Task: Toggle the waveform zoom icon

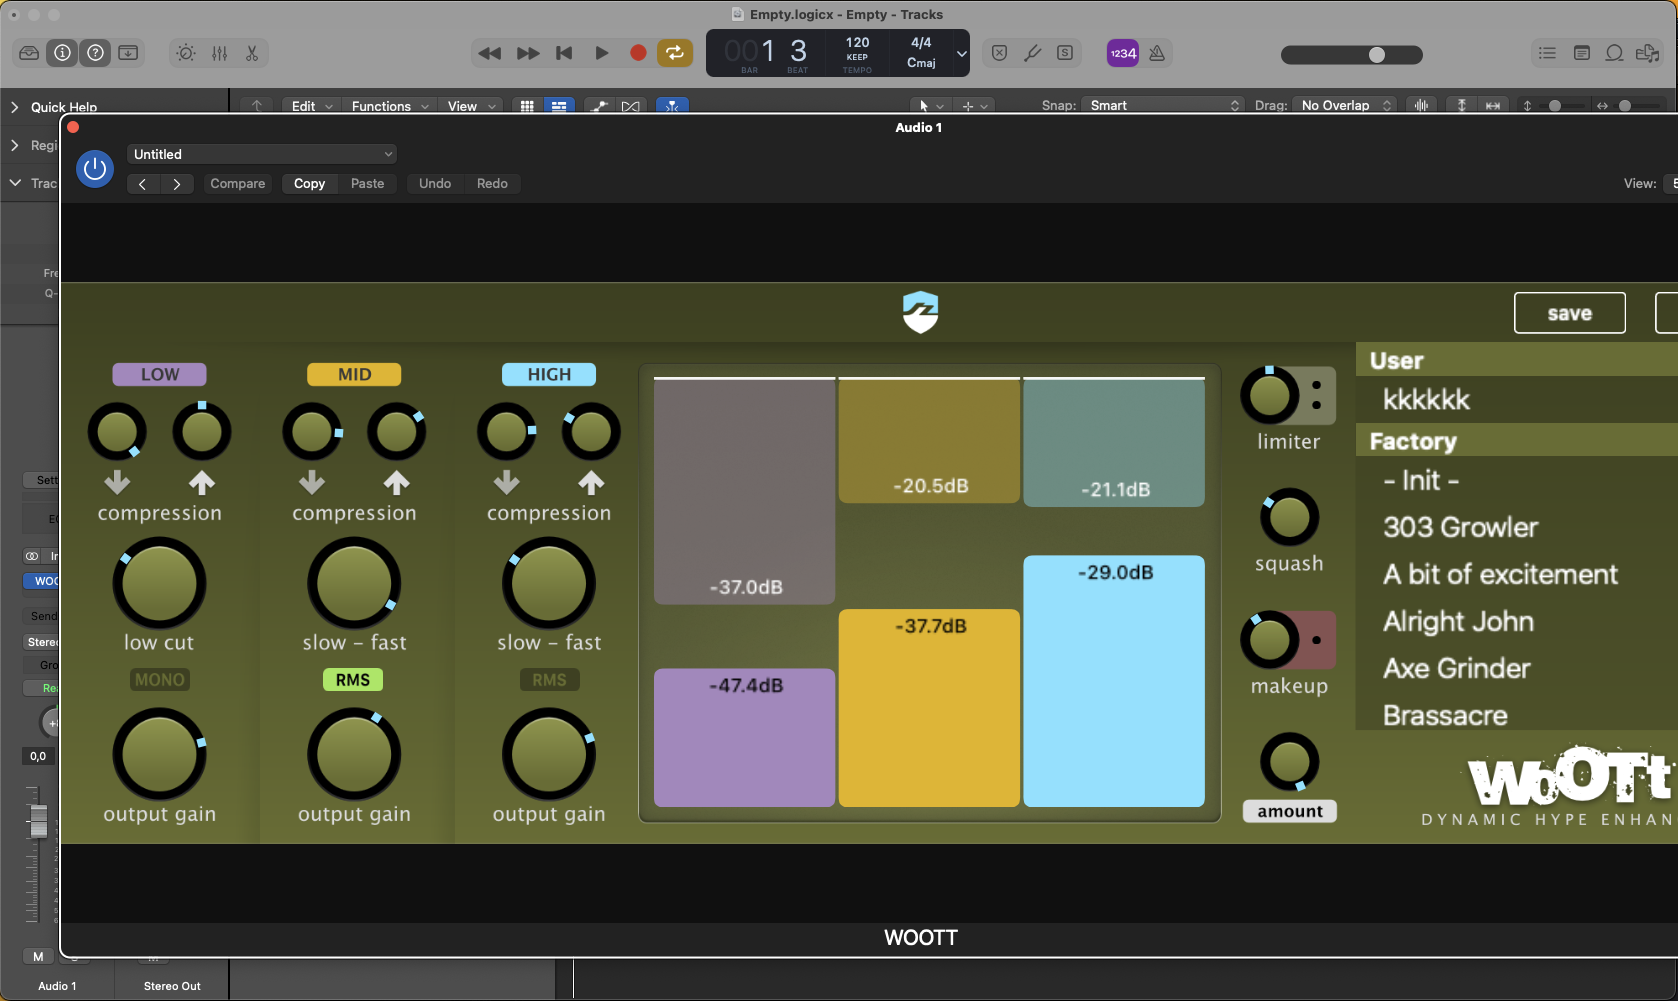Action: (x=1421, y=105)
